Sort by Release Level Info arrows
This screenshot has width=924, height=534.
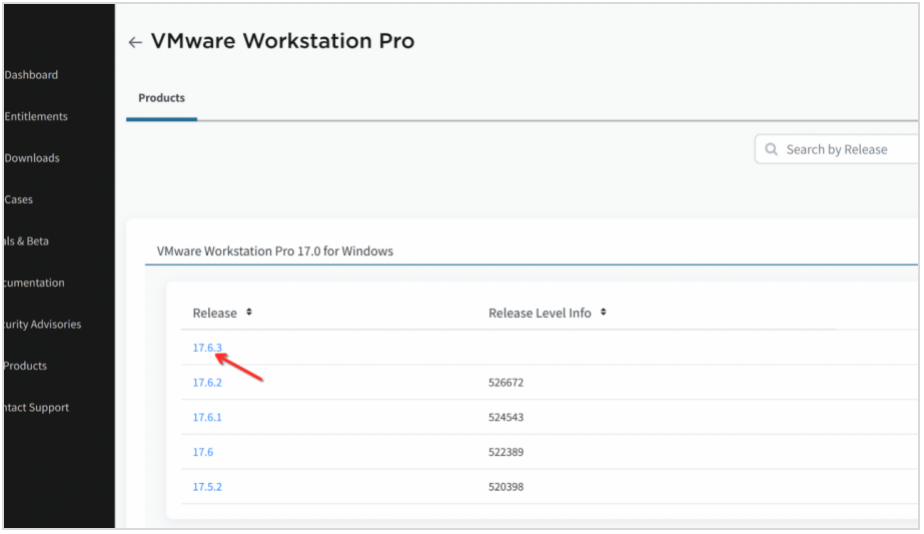tap(603, 312)
